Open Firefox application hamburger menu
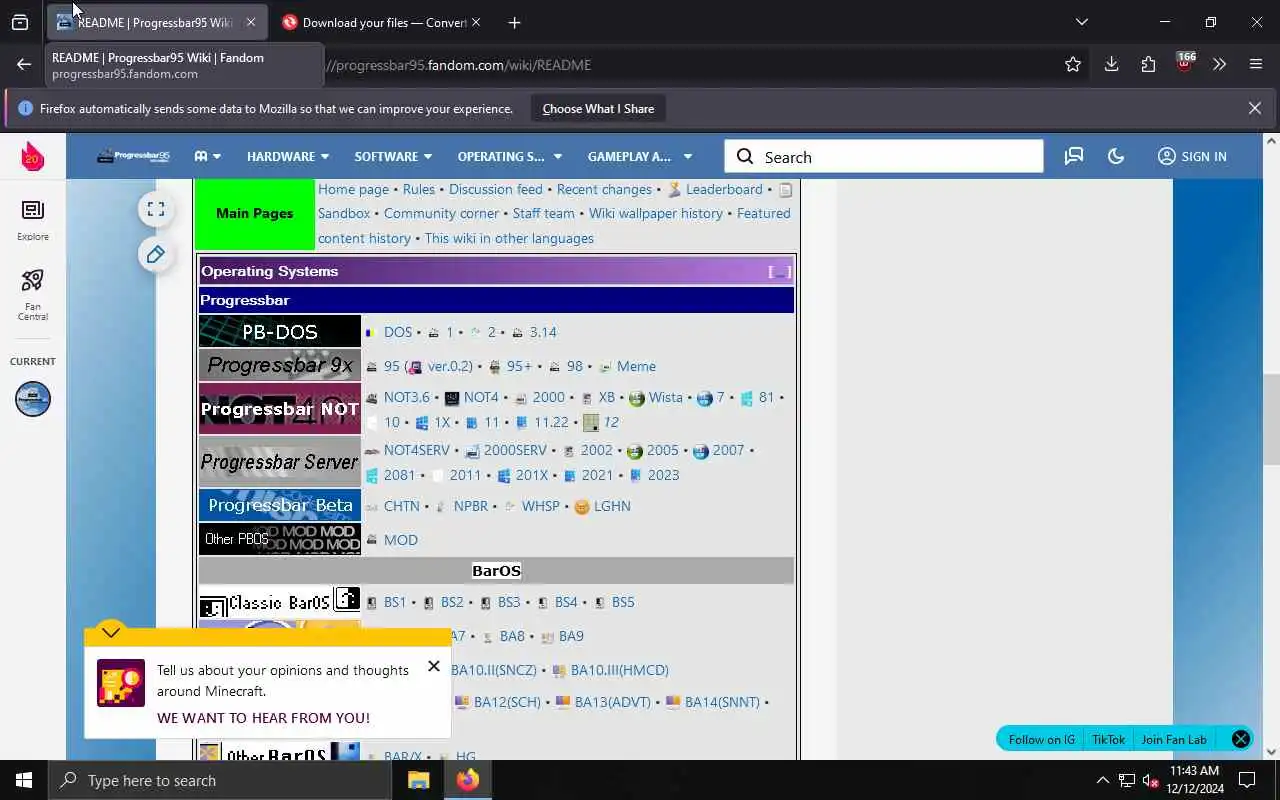Image resolution: width=1280 pixels, height=800 pixels. pyautogui.click(x=1256, y=64)
